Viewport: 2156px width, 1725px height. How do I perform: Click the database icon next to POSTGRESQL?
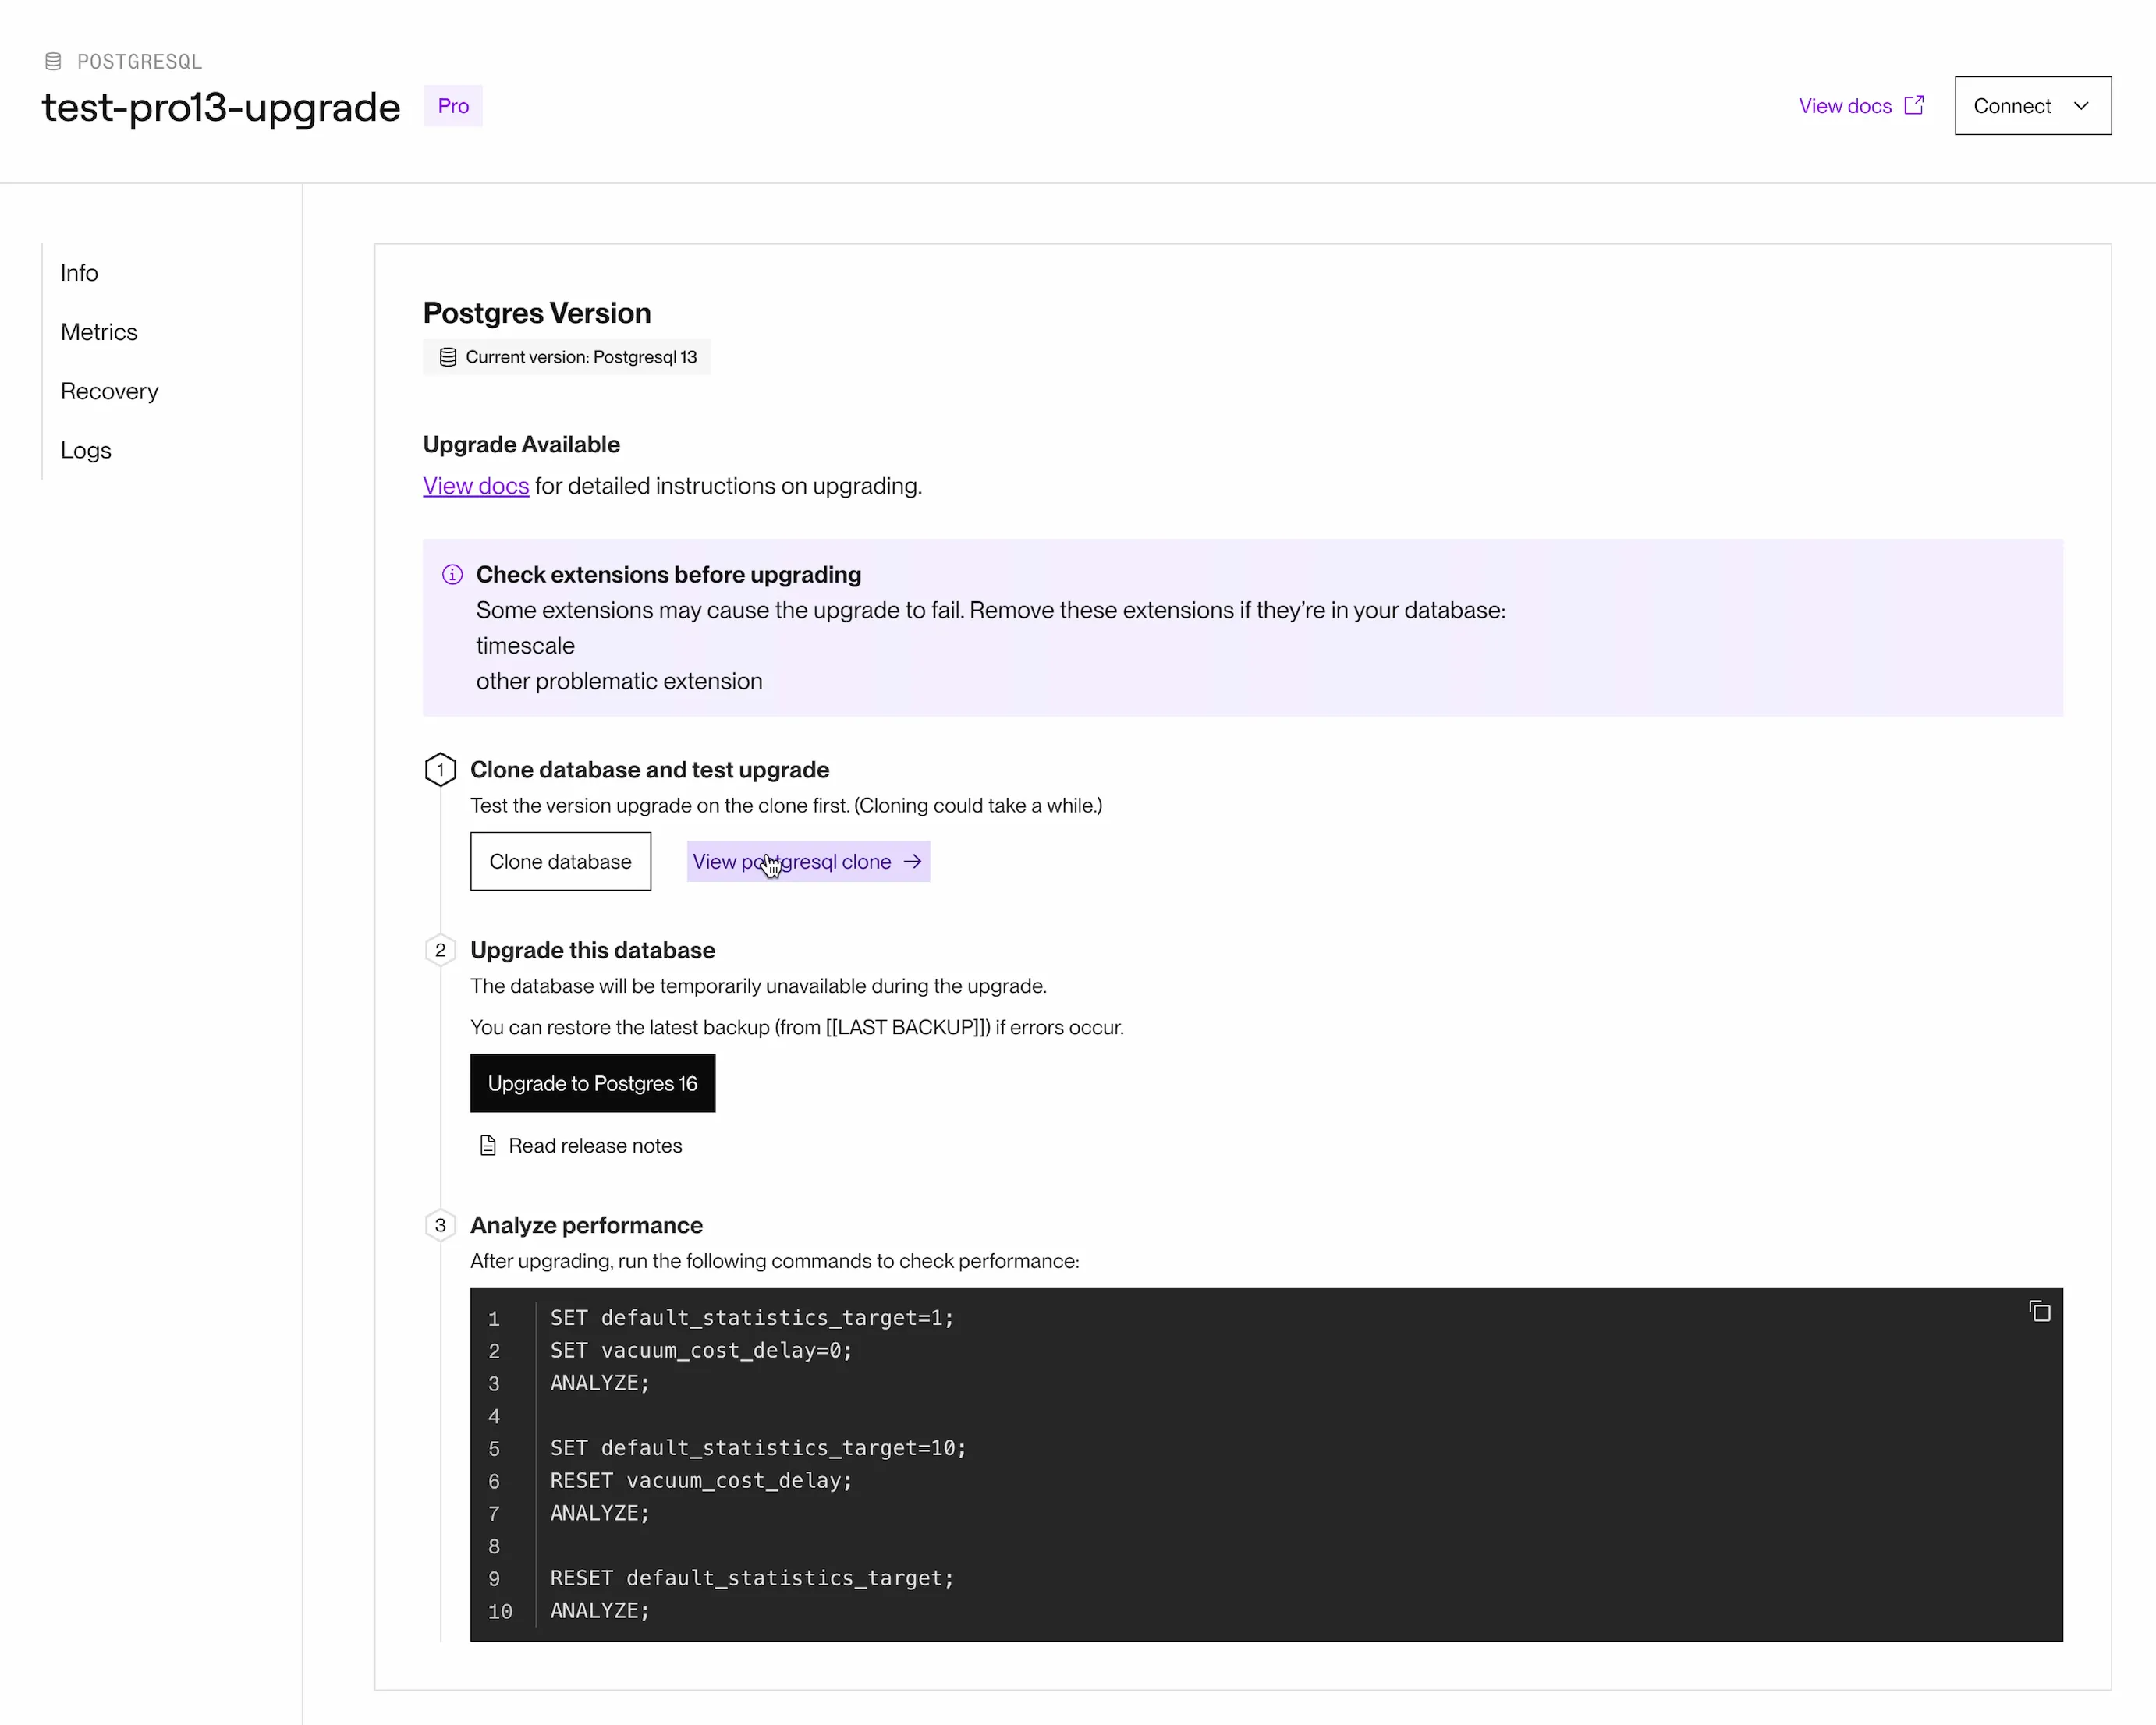[53, 62]
